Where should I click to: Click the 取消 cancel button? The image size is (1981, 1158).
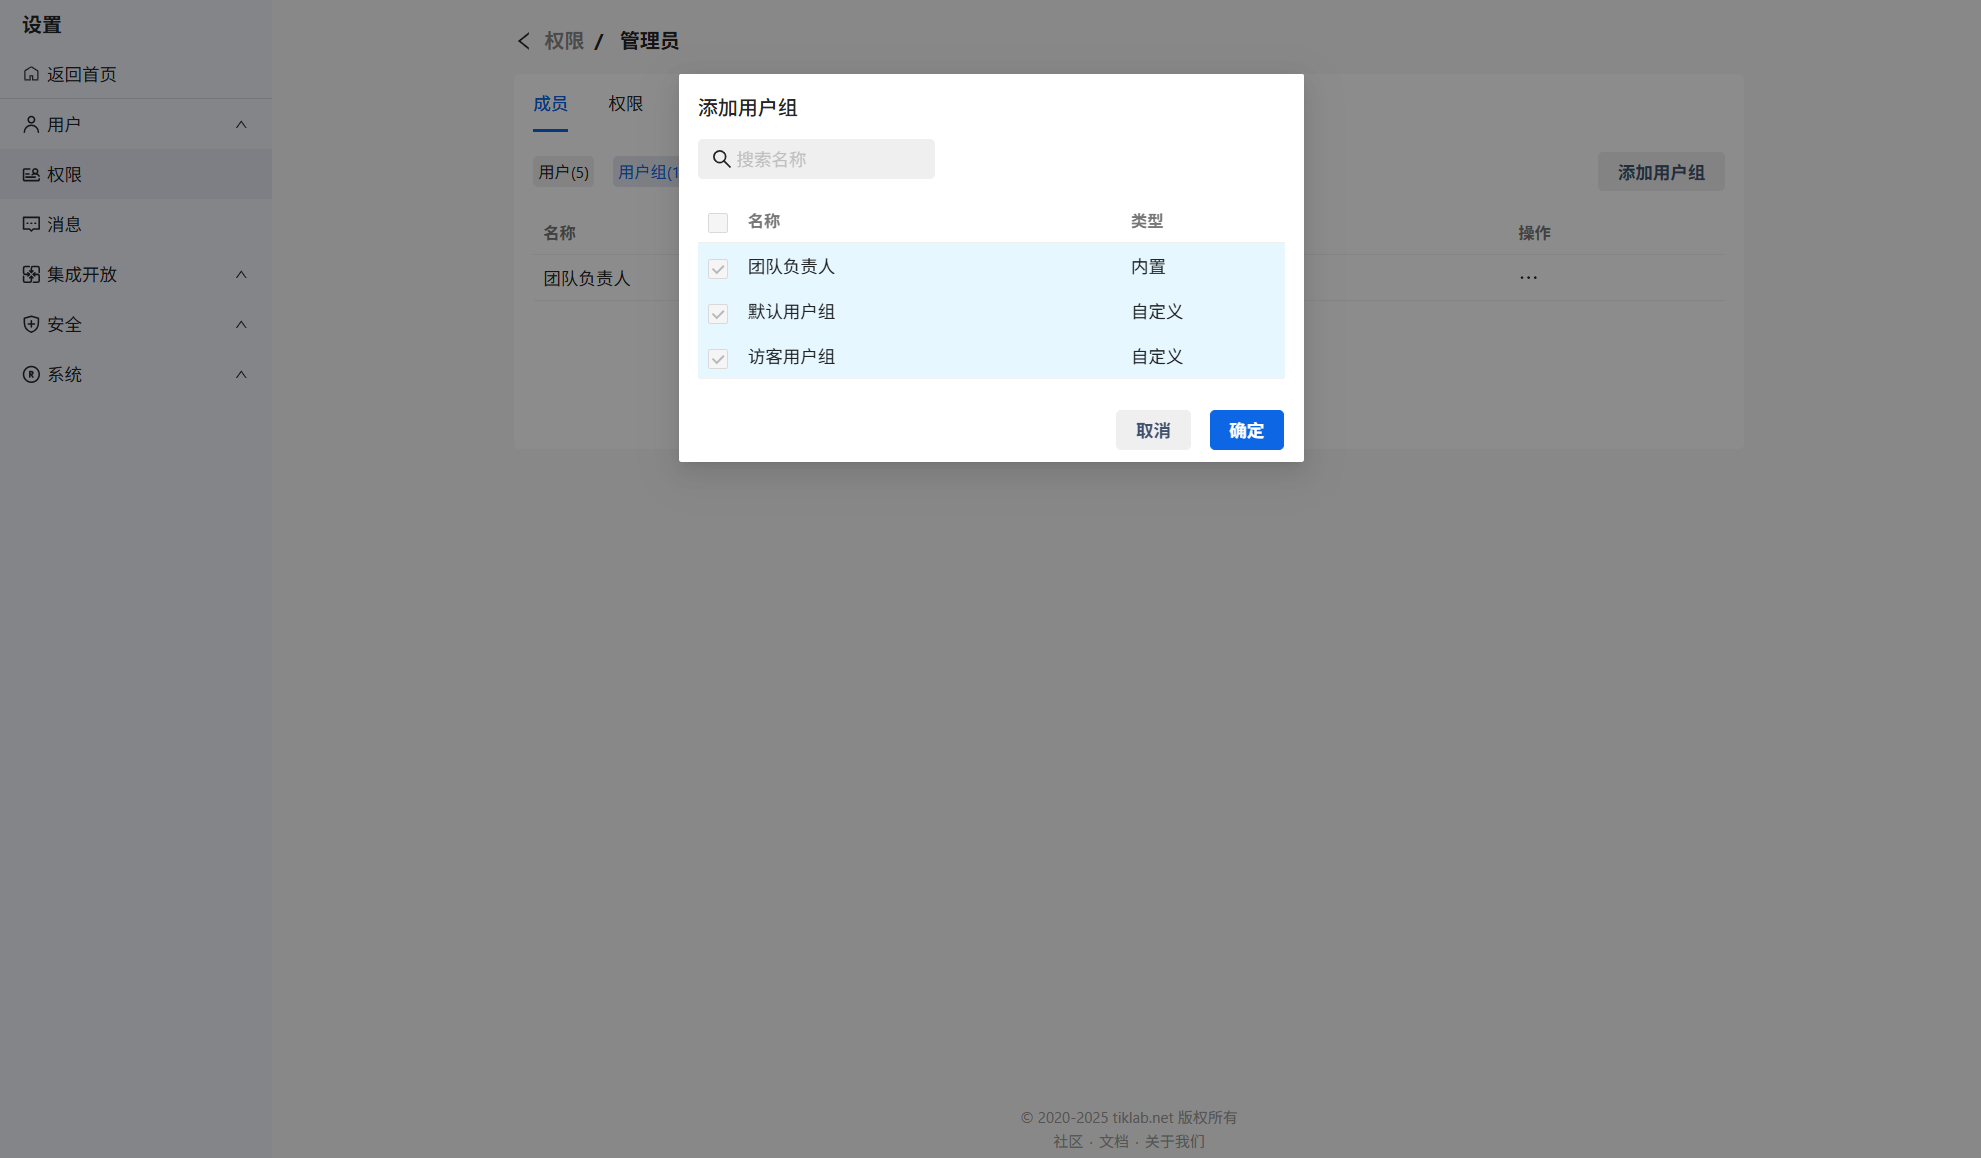[x=1152, y=430]
